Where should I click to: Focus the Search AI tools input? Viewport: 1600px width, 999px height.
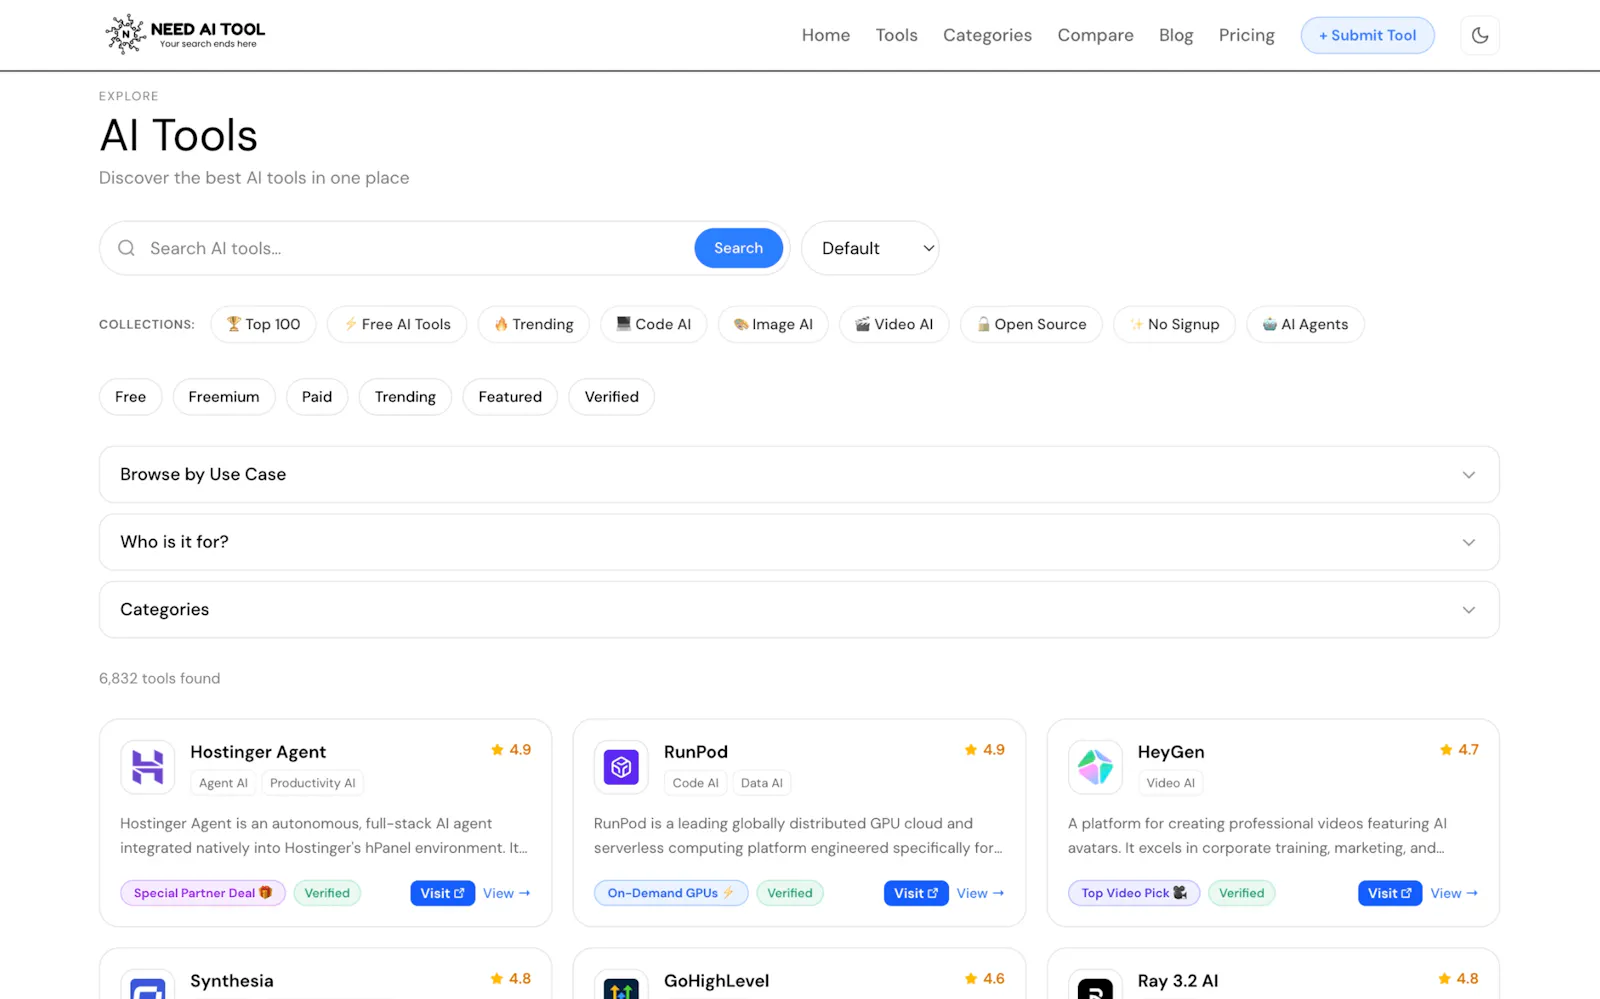pyautogui.click(x=415, y=248)
